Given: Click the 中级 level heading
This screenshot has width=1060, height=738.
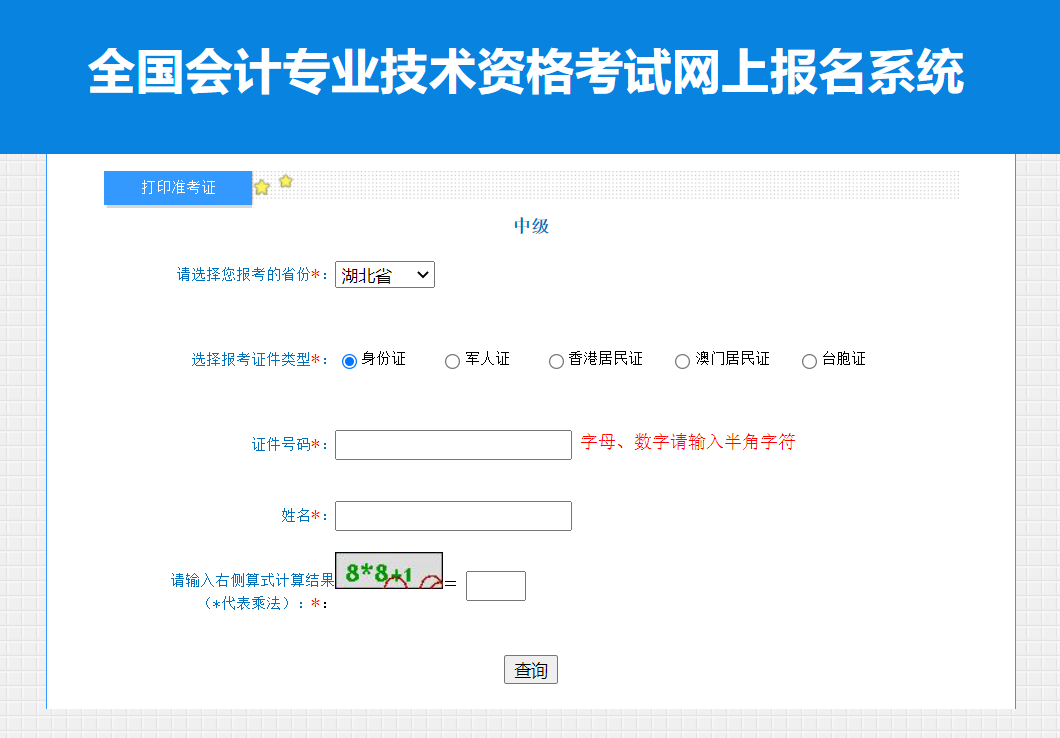Looking at the screenshot, I should (x=530, y=224).
